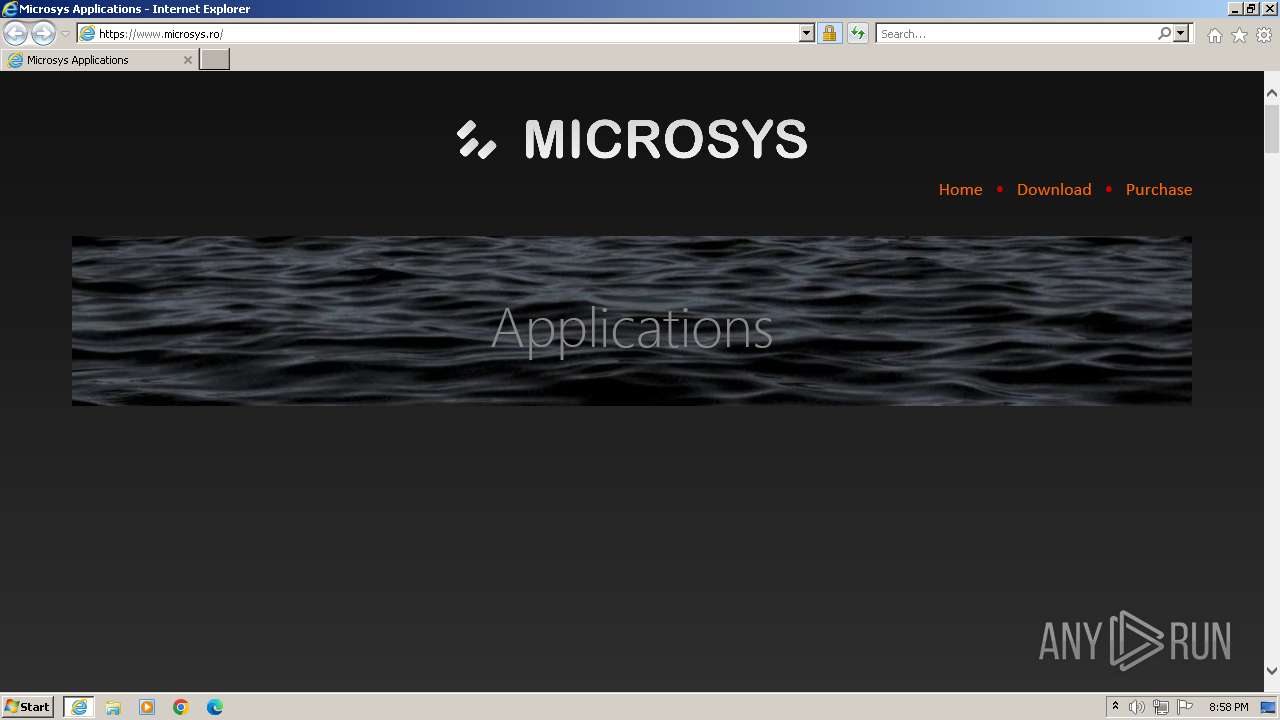This screenshot has height=720, width=1280.
Task: Go to the Home page link
Action: (x=960, y=189)
